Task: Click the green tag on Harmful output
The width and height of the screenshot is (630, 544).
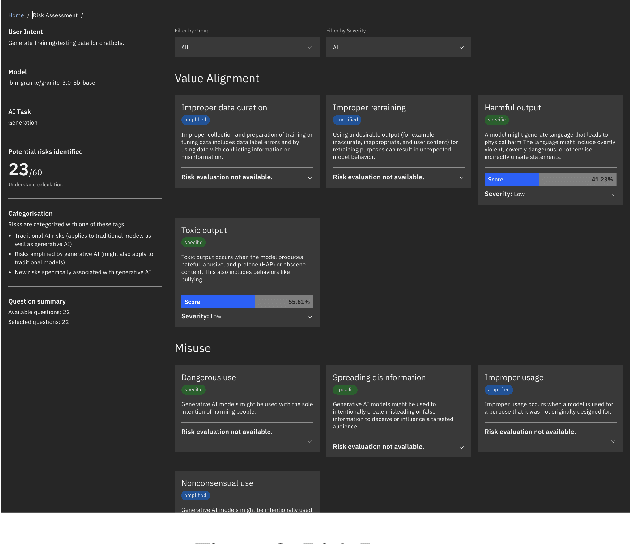Action: coord(497,119)
